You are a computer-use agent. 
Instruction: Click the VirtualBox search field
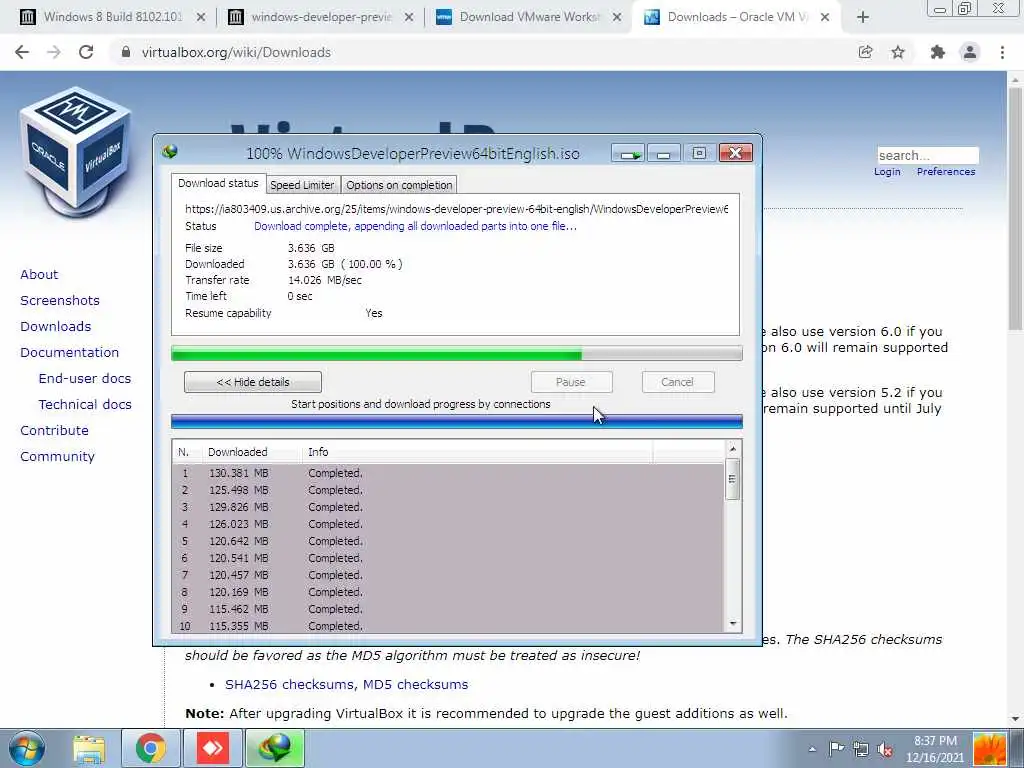pos(928,155)
